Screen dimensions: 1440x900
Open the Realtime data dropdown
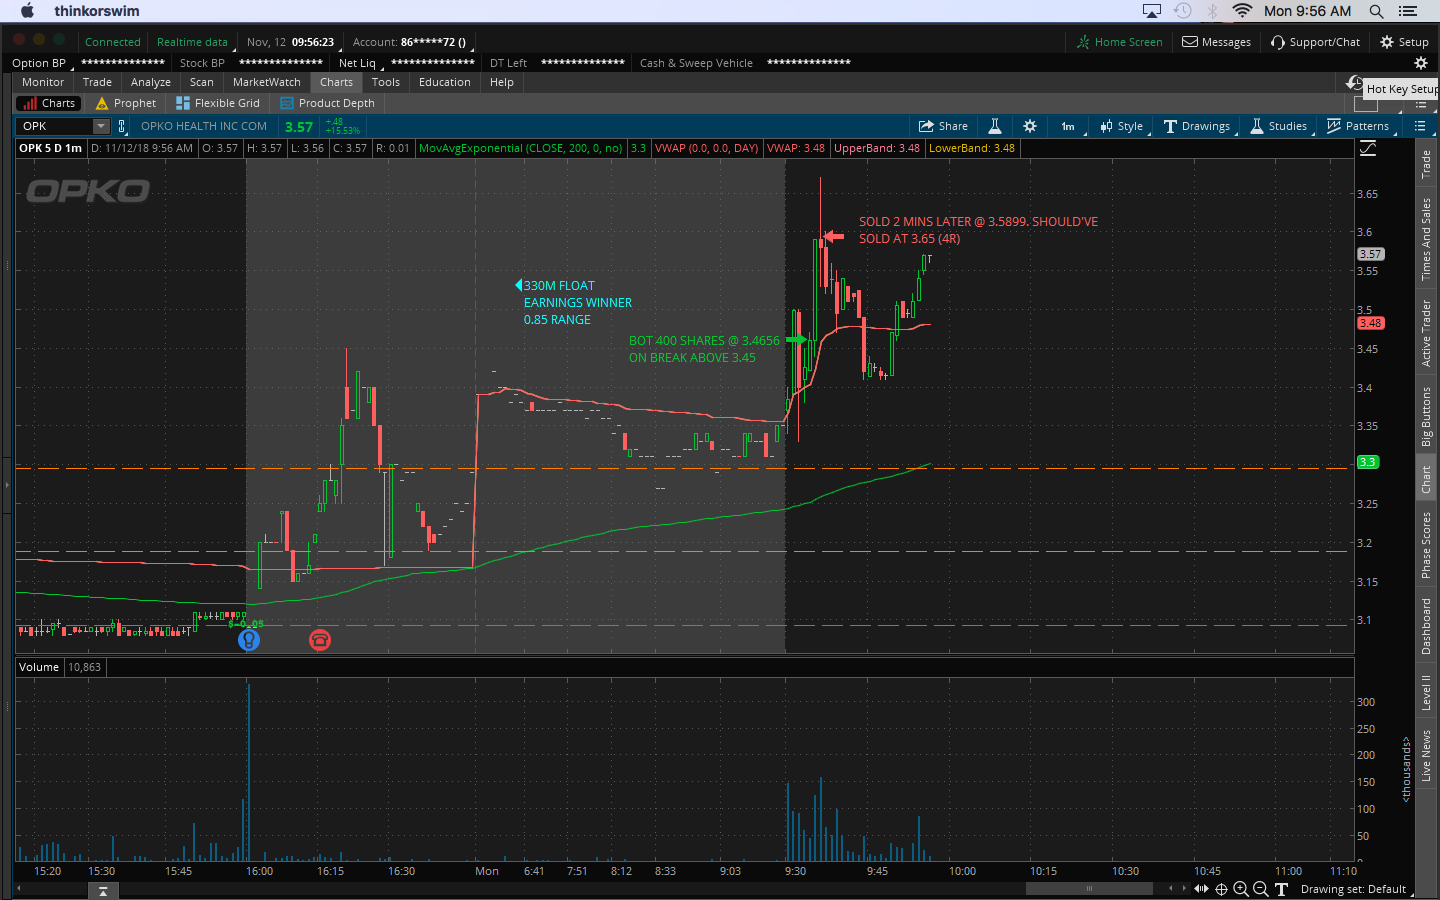tap(194, 42)
